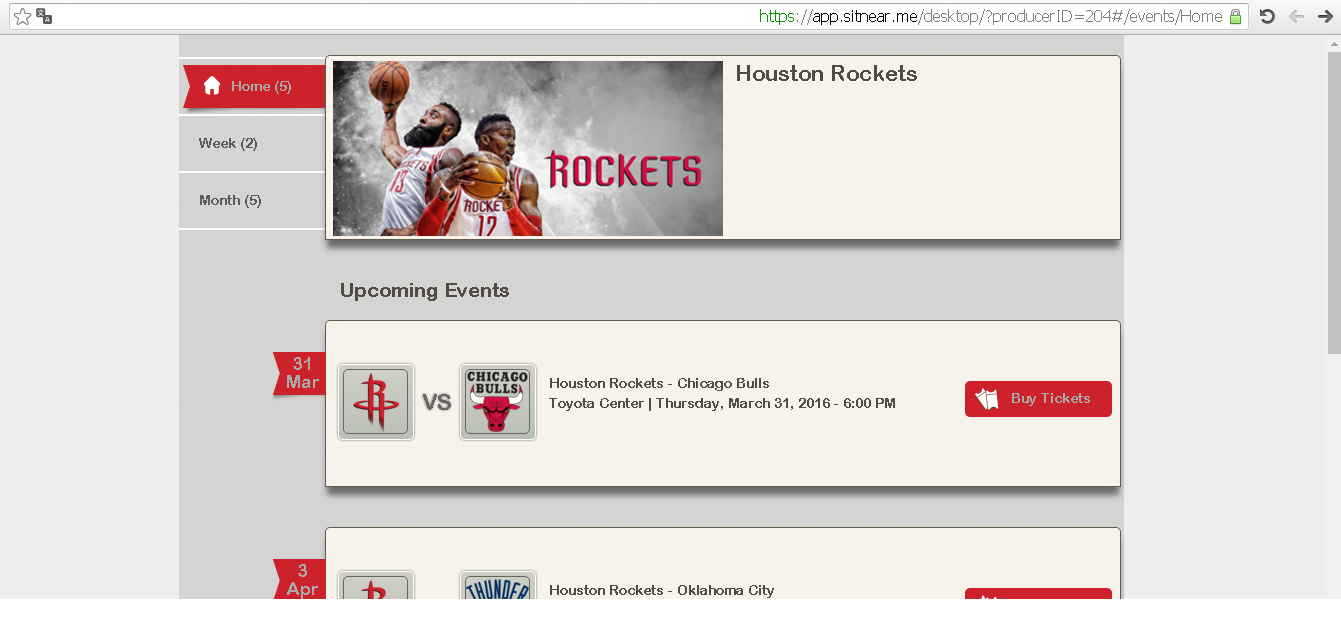
Task: Open the translate page icon
Action: click(x=44, y=16)
